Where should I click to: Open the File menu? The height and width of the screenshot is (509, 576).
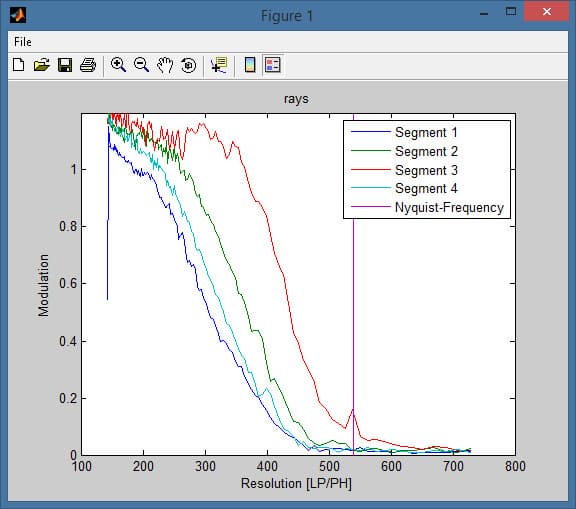23,42
